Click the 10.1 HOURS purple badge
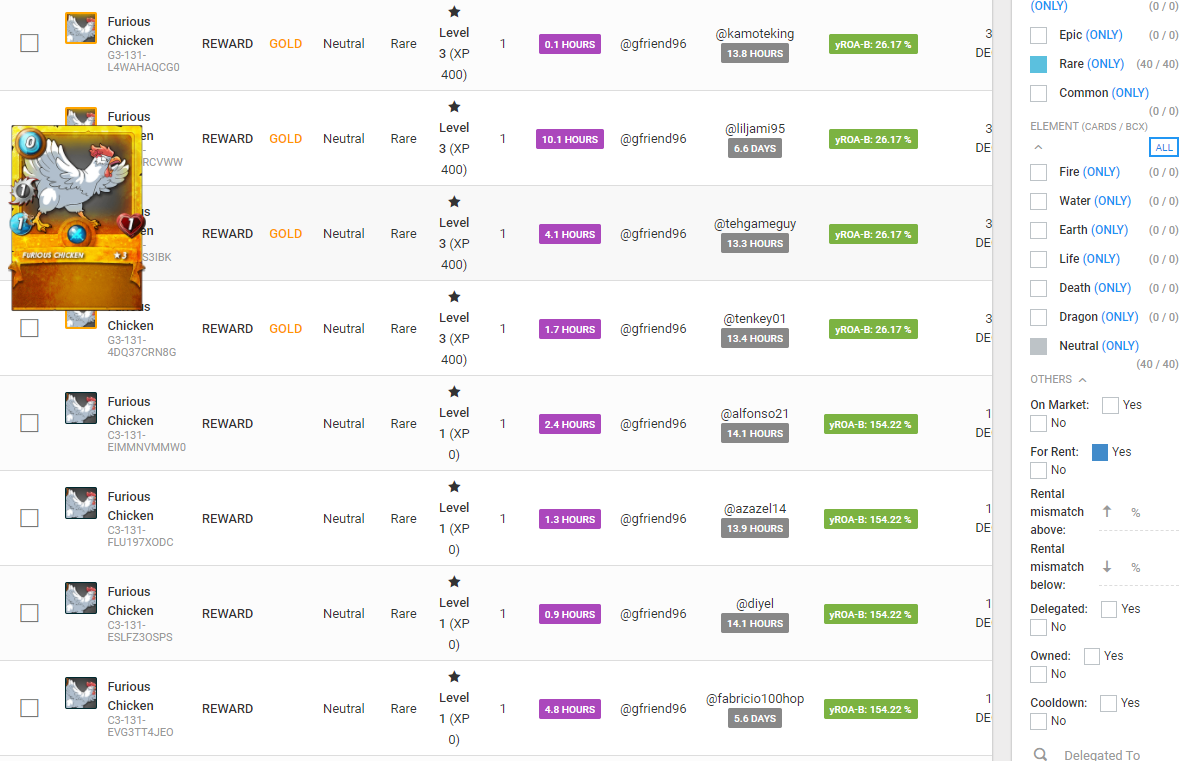Image resolution: width=1197 pixels, height=761 pixels. [x=569, y=139]
